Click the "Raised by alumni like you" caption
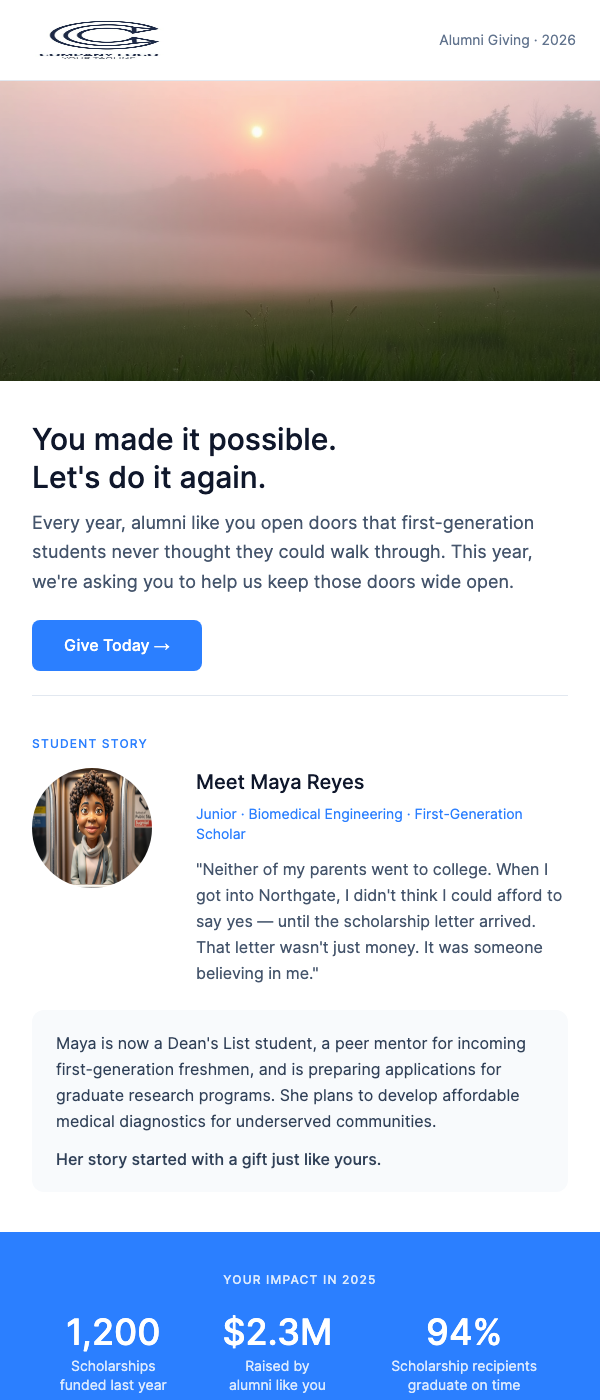 [x=277, y=1375]
